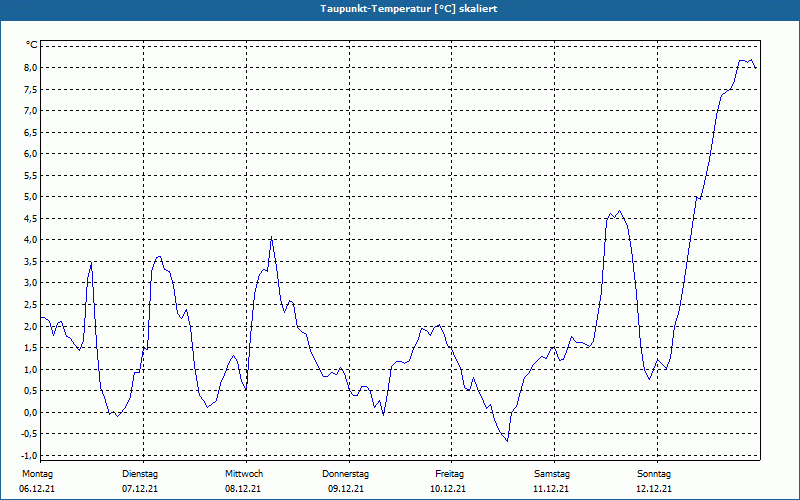Screen dimensions: 800x500
Task: Click the 6,0 y-axis label
Action: 31,154
